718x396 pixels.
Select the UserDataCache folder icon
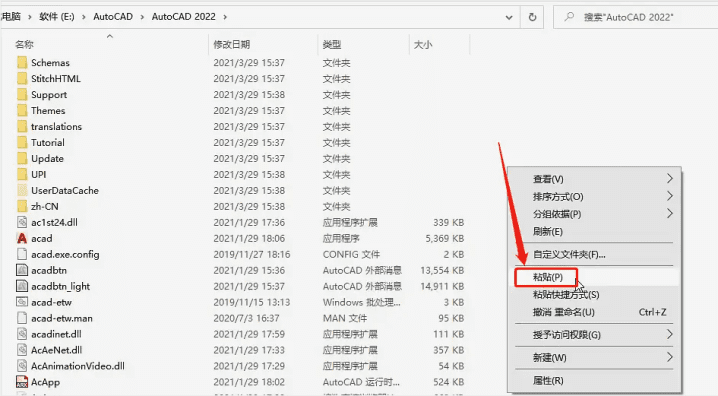pyautogui.click(x=22, y=190)
